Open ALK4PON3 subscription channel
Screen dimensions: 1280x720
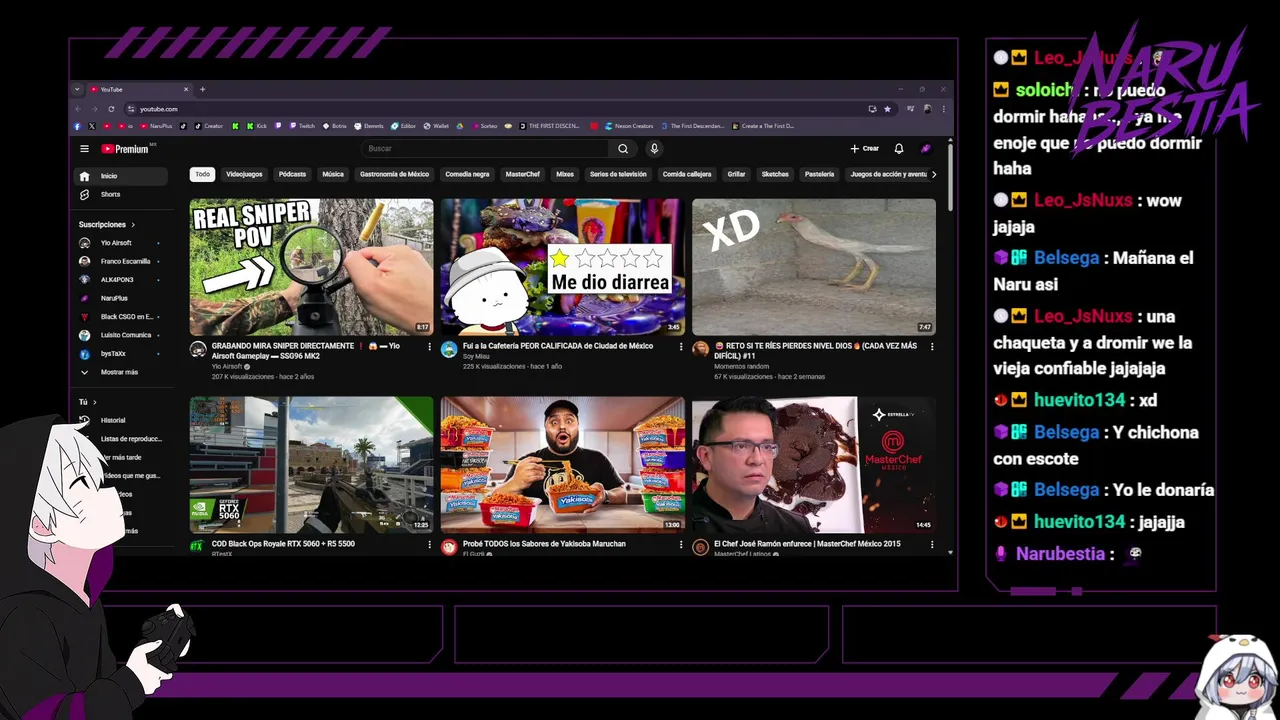122,280
